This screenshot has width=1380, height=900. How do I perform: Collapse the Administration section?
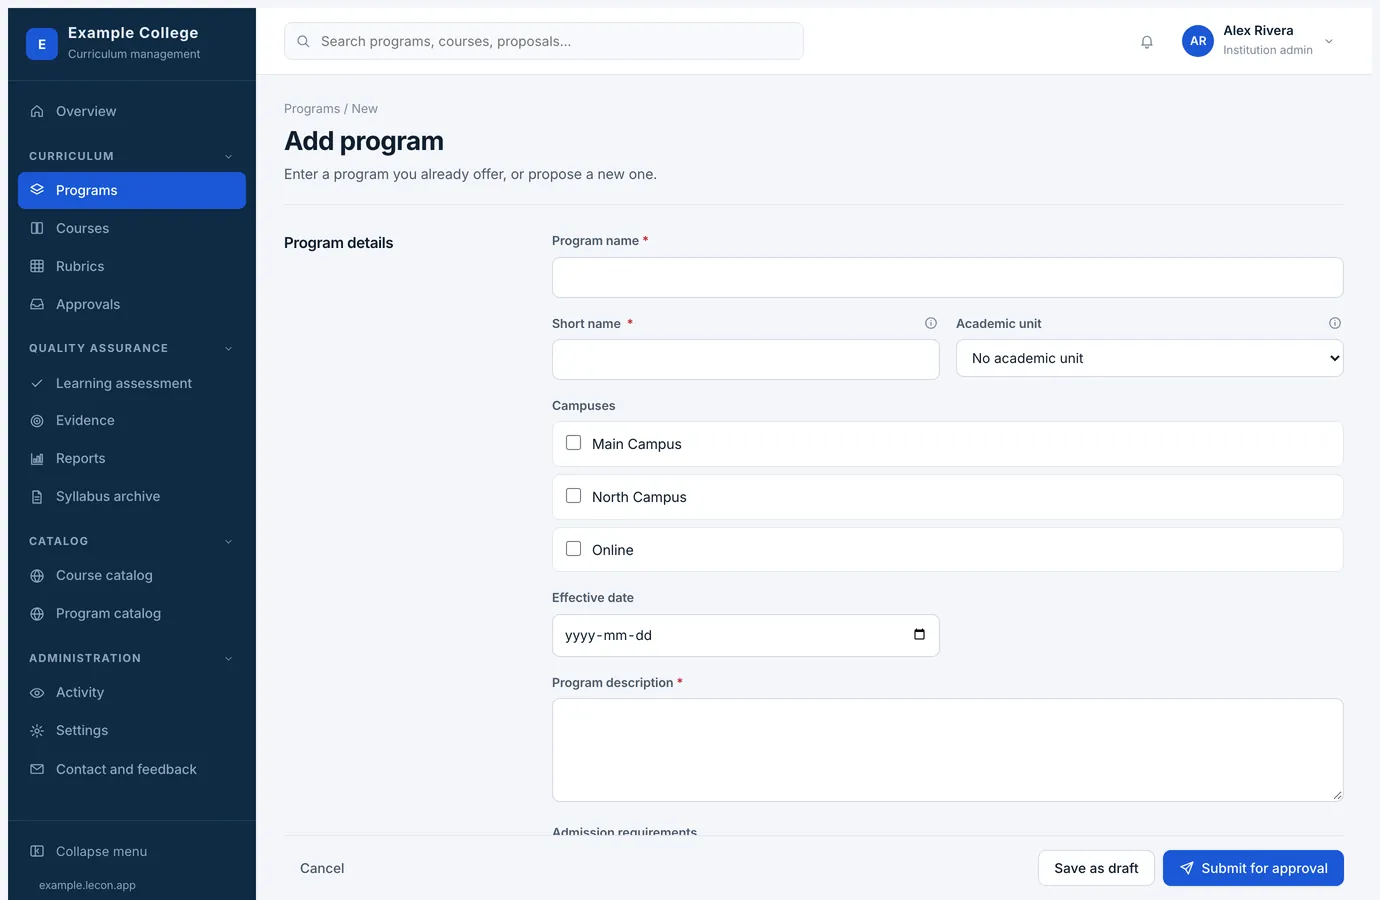point(228,658)
